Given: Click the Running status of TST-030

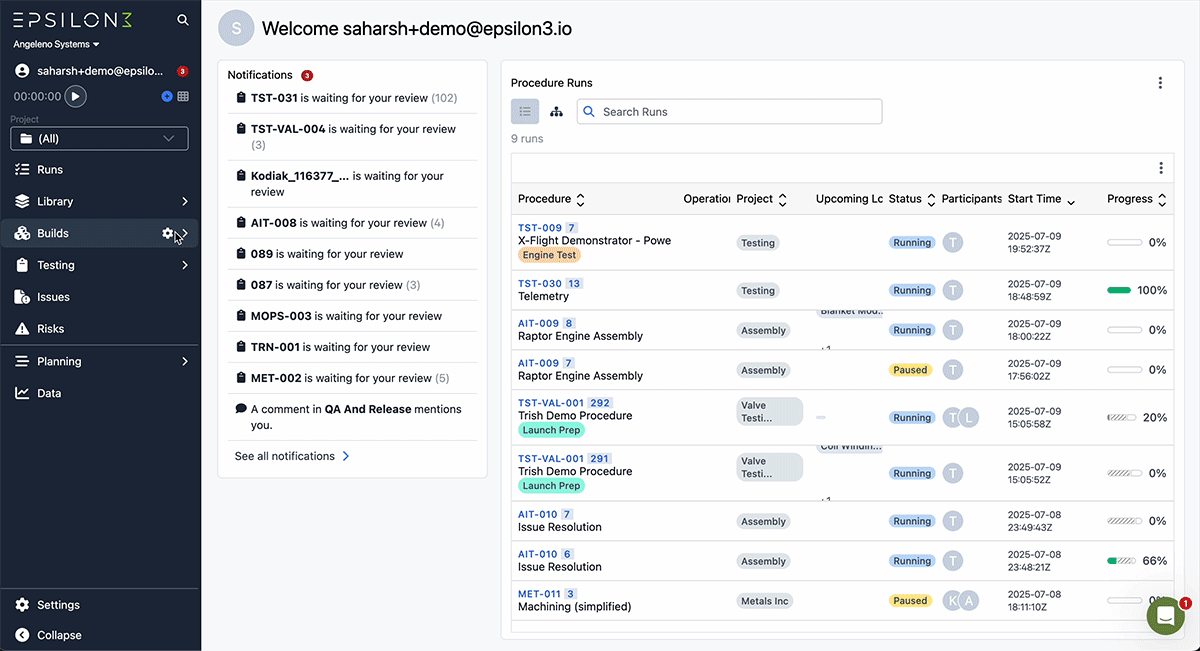Looking at the screenshot, I should (912, 290).
